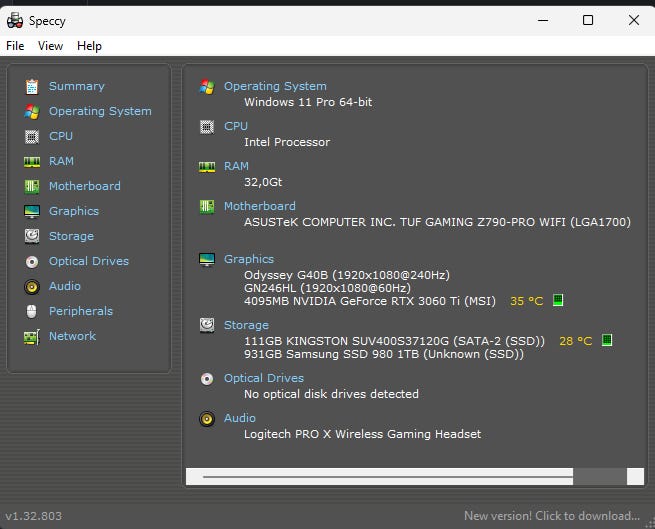This screenshot has height=529, width=655.
Task: Open the Audio heading link in summary
Action: [x=239, y=418]
